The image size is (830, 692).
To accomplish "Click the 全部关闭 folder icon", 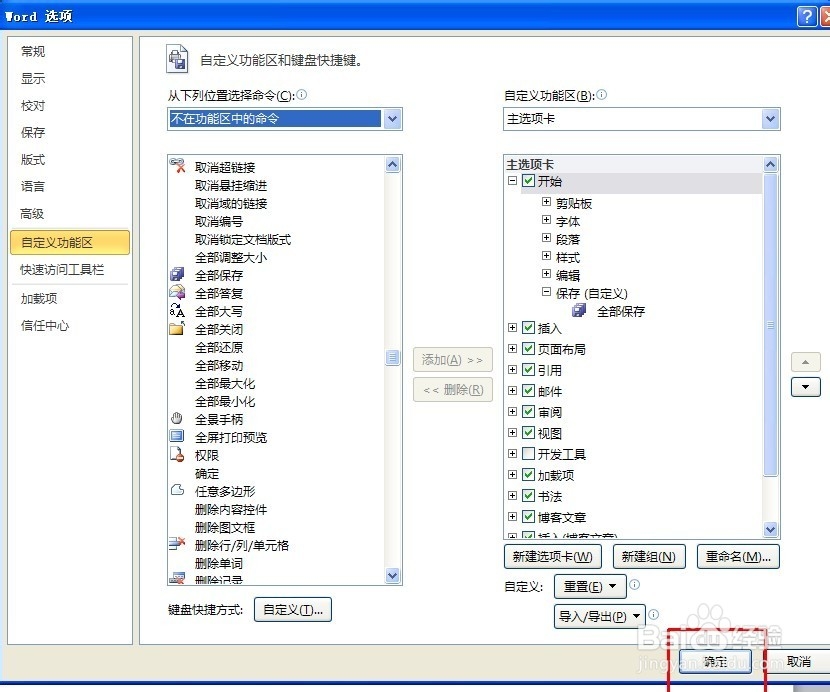I will point(177,328).
